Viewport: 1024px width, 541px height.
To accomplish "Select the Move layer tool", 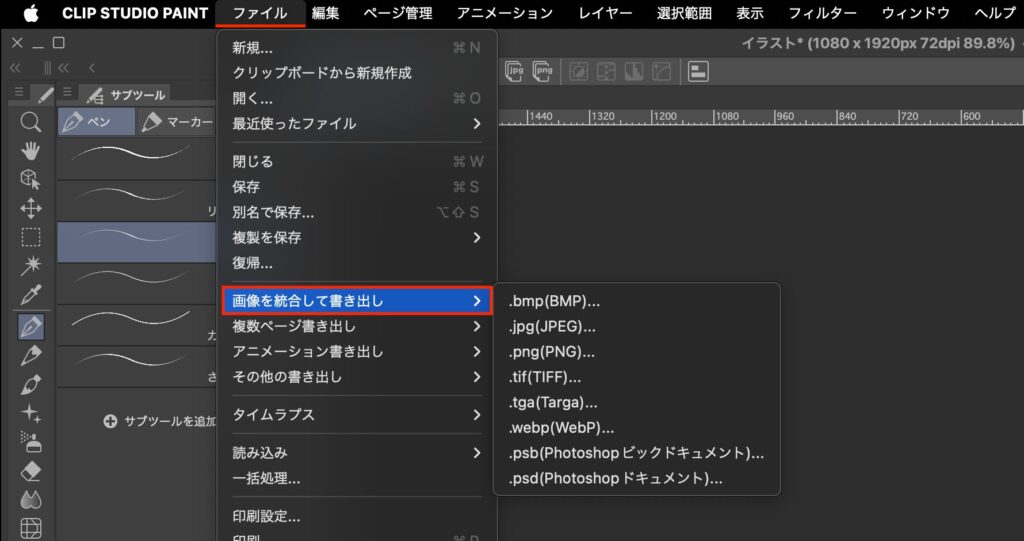I will [x=31, y=208].
